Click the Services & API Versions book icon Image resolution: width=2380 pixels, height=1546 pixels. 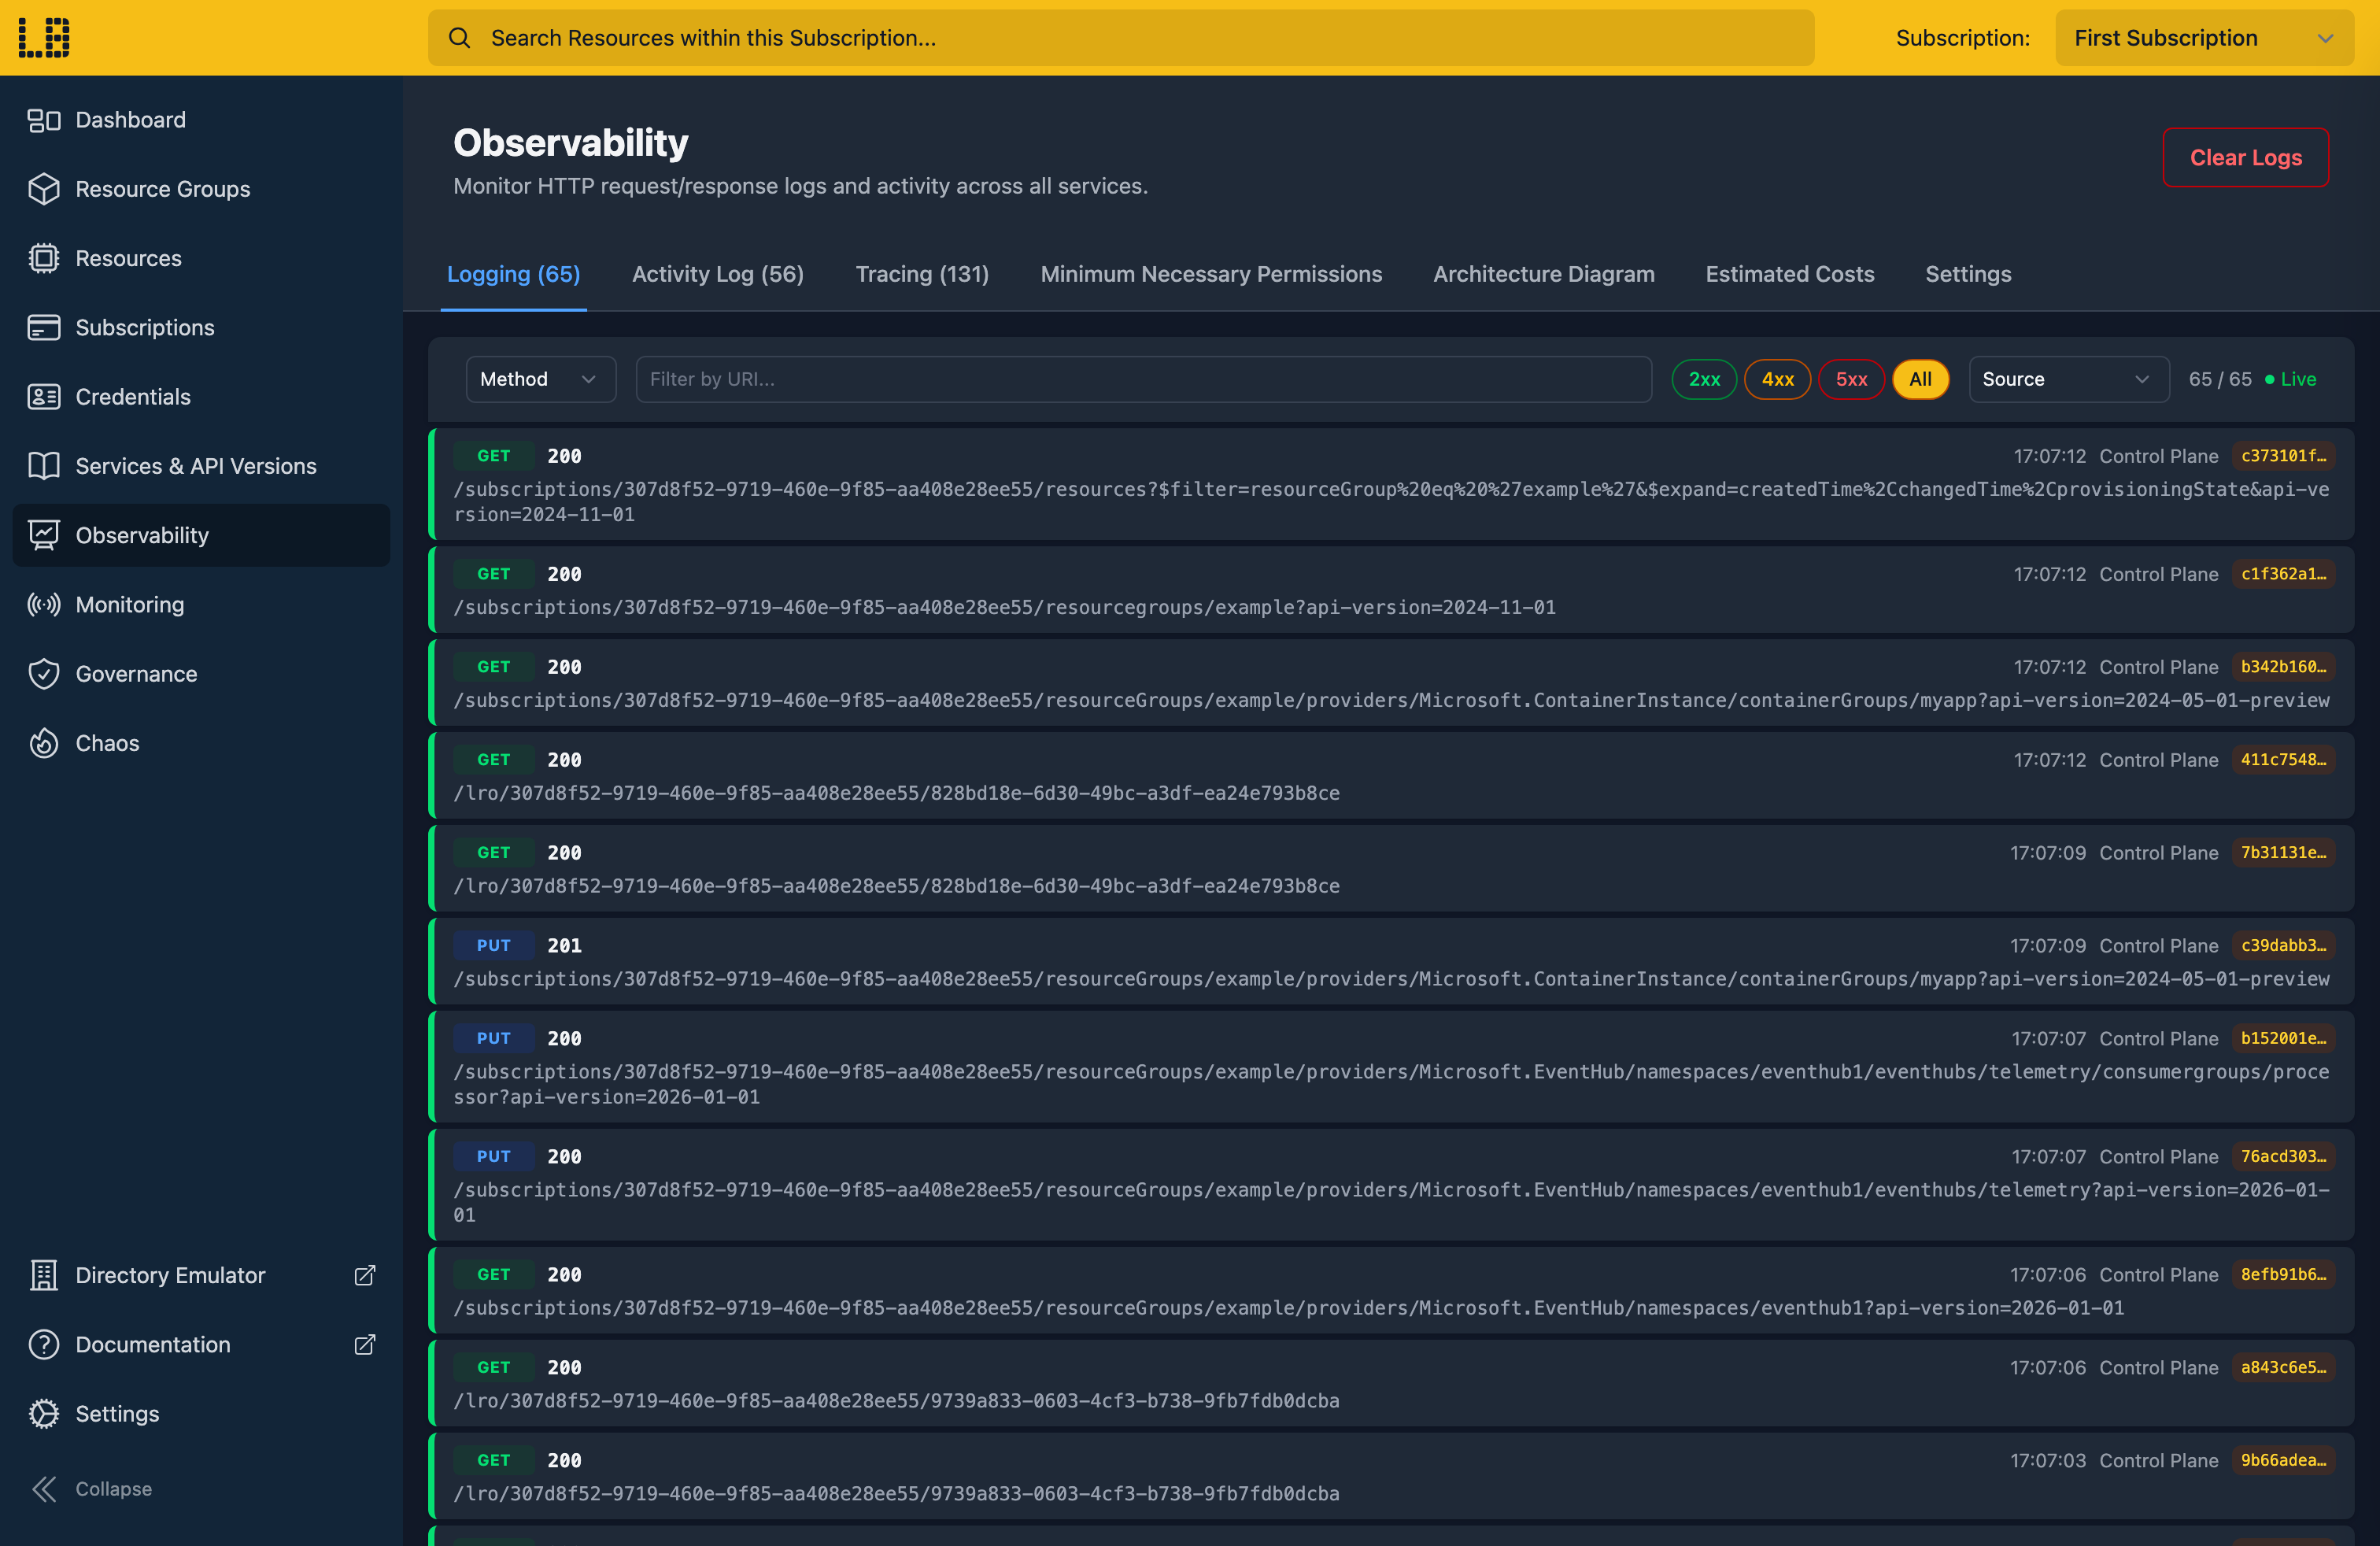44,466
